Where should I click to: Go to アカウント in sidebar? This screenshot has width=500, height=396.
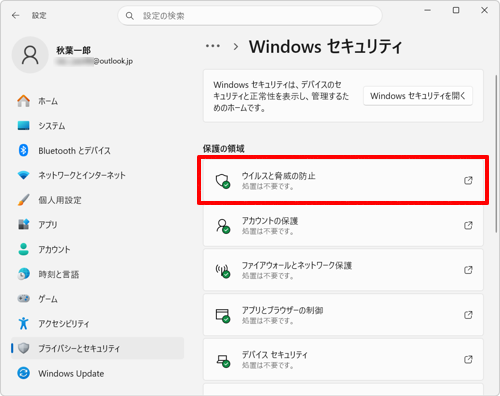click(x=97, y=249)
